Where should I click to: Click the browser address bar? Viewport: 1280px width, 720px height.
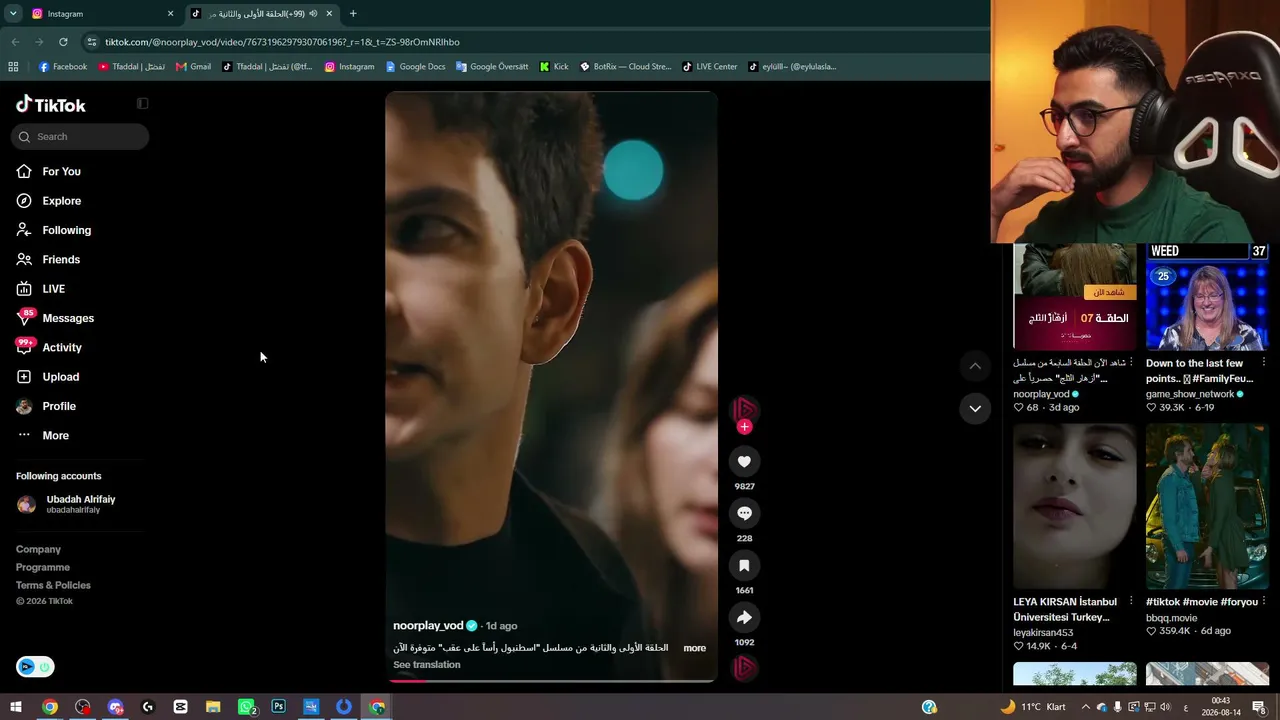pyautogui.click(x=530, y=42)
